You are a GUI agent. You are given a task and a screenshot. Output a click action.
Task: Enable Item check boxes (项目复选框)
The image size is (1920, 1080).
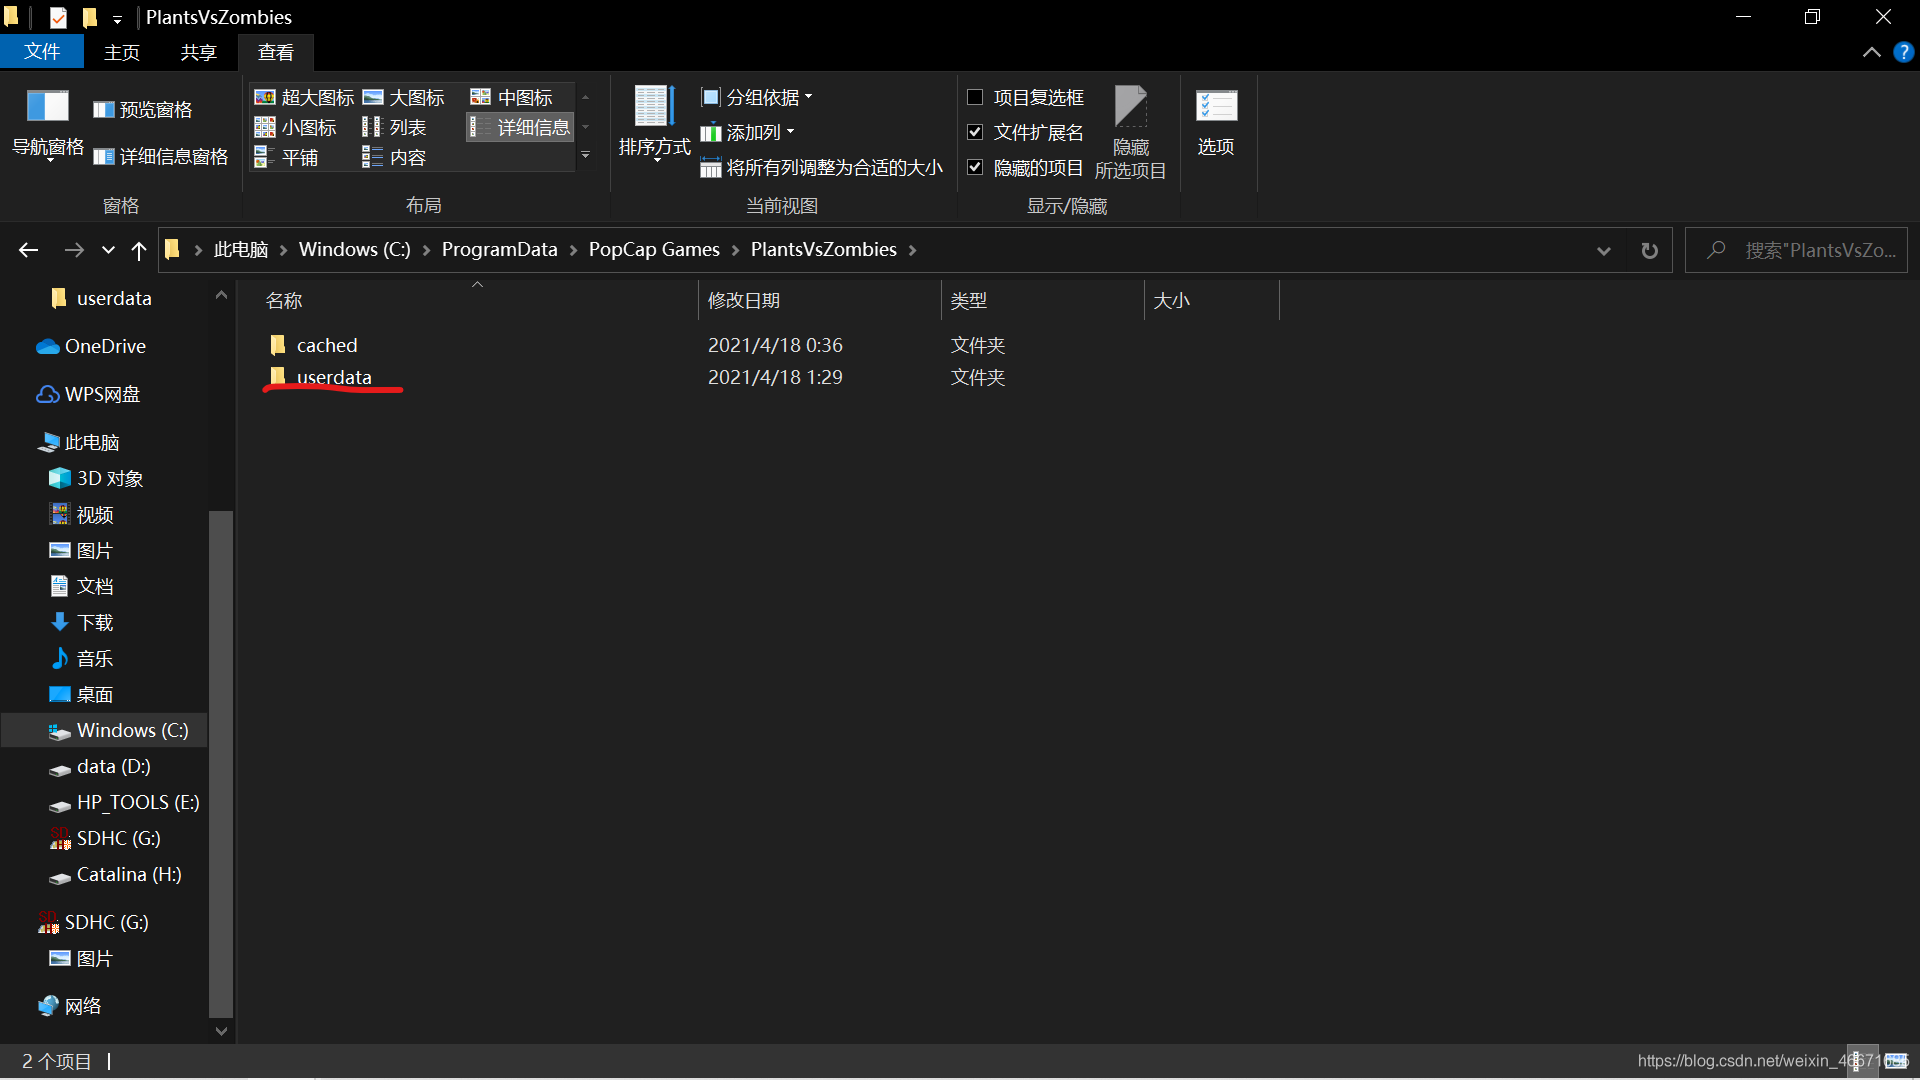coord(1025,97)
